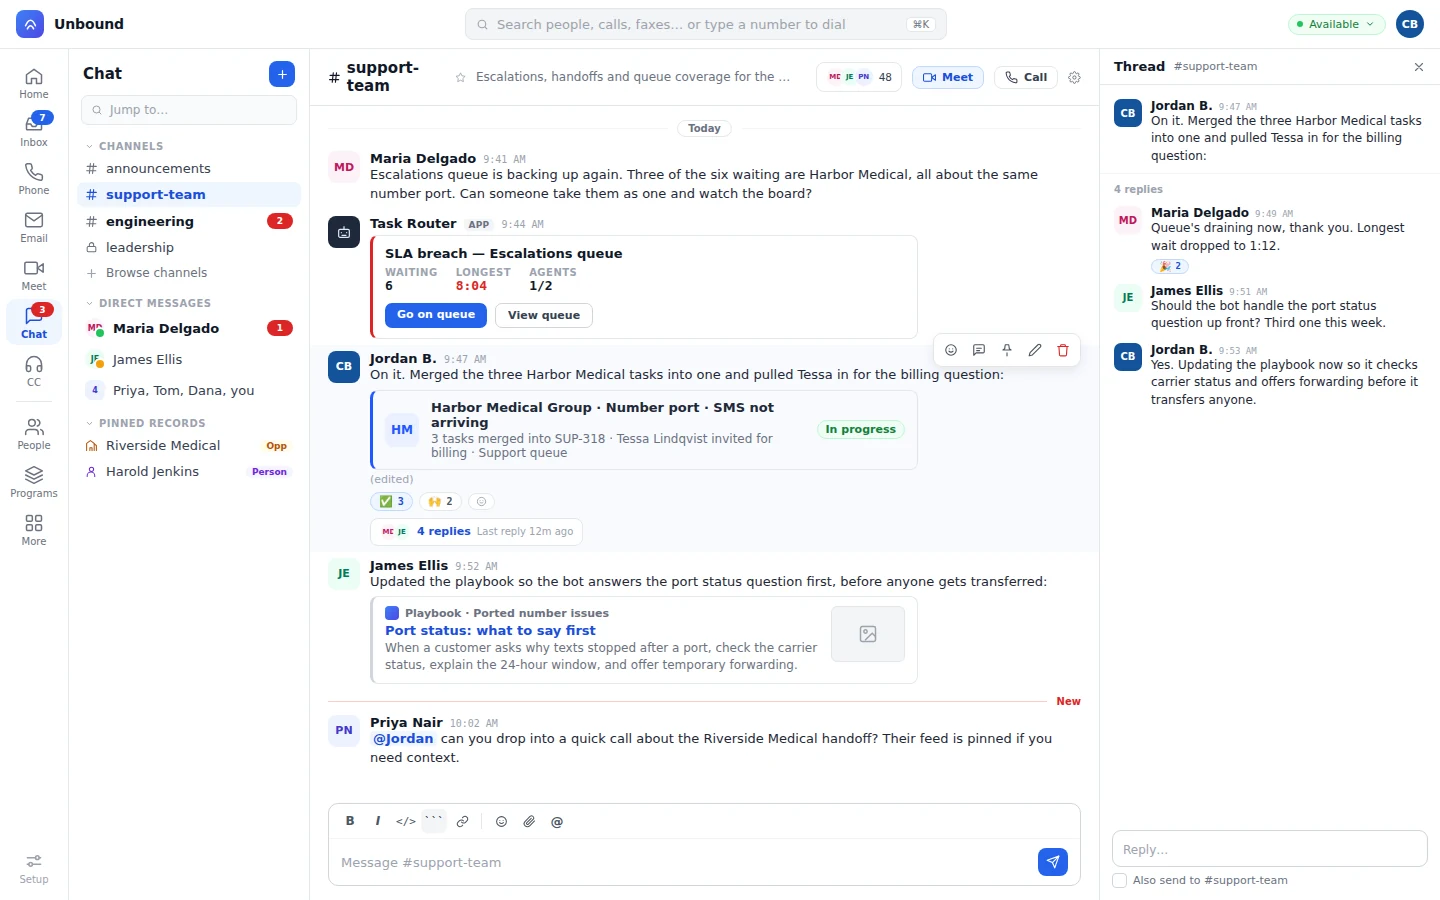Star the support-team channel
Screen dimensions: 1440x900
460,77
